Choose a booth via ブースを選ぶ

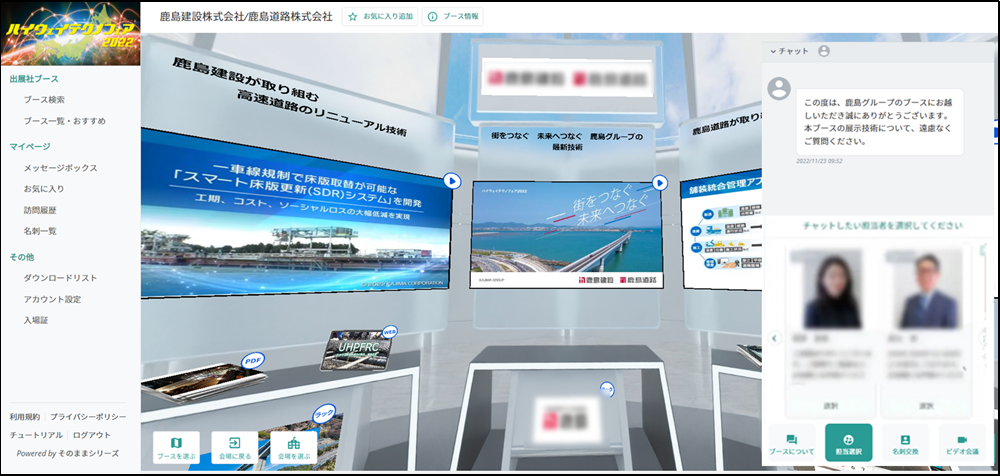[176, 448]
